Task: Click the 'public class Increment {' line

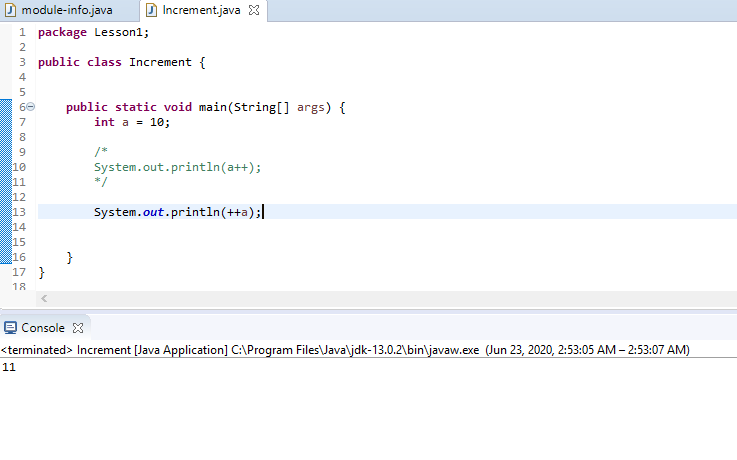Action: [122, 62]
